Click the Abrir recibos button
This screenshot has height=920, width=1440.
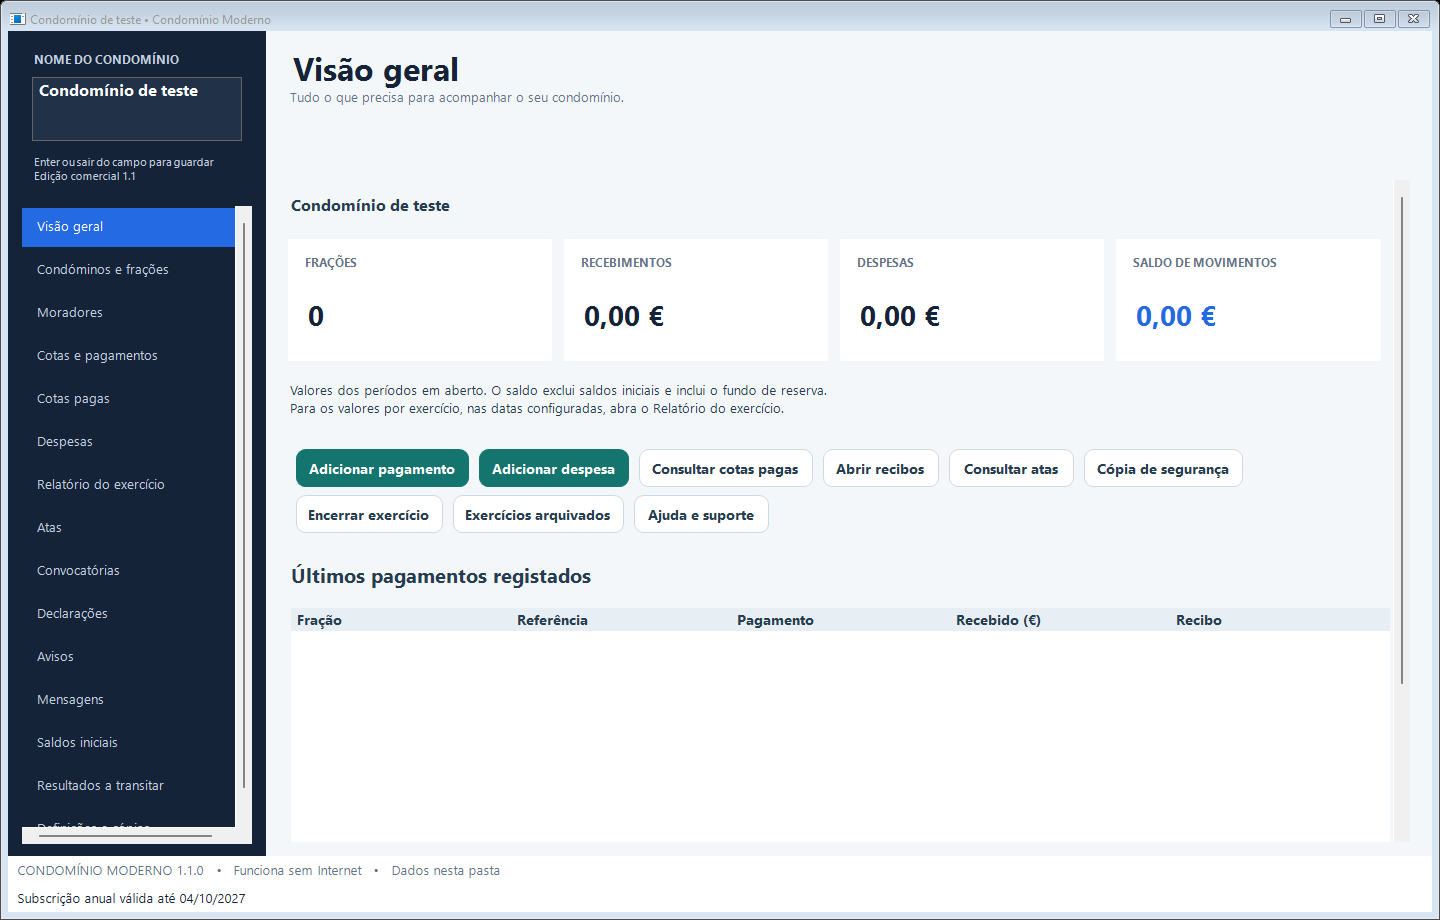(881, 469)
